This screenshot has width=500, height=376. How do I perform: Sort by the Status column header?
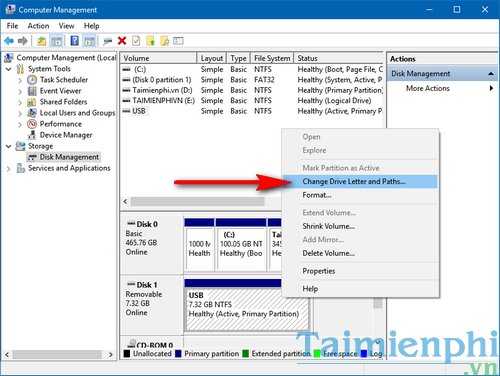point(339,58)
